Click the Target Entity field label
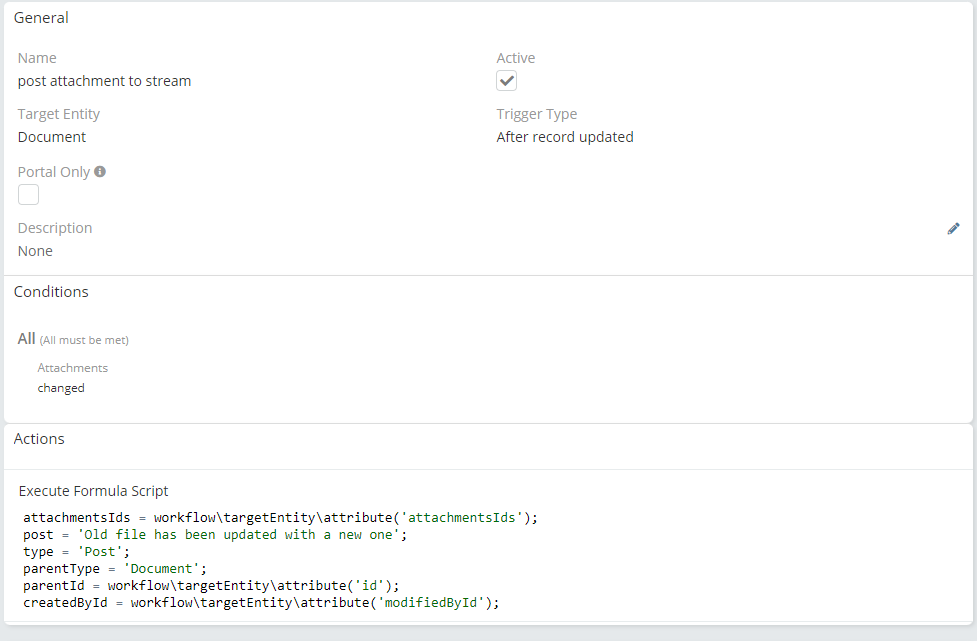Image resolution: width=977 pixels, height=641 pixels. pyautogui.click(x=59, y=114)
